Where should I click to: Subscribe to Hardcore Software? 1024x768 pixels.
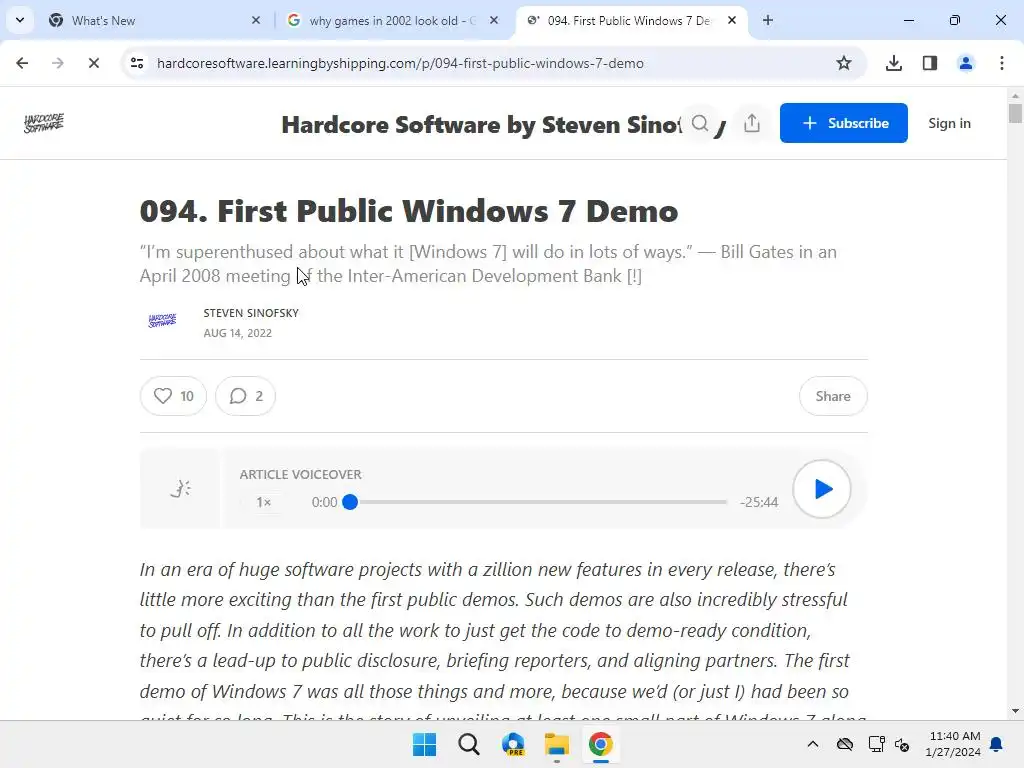tap(844, 123)
